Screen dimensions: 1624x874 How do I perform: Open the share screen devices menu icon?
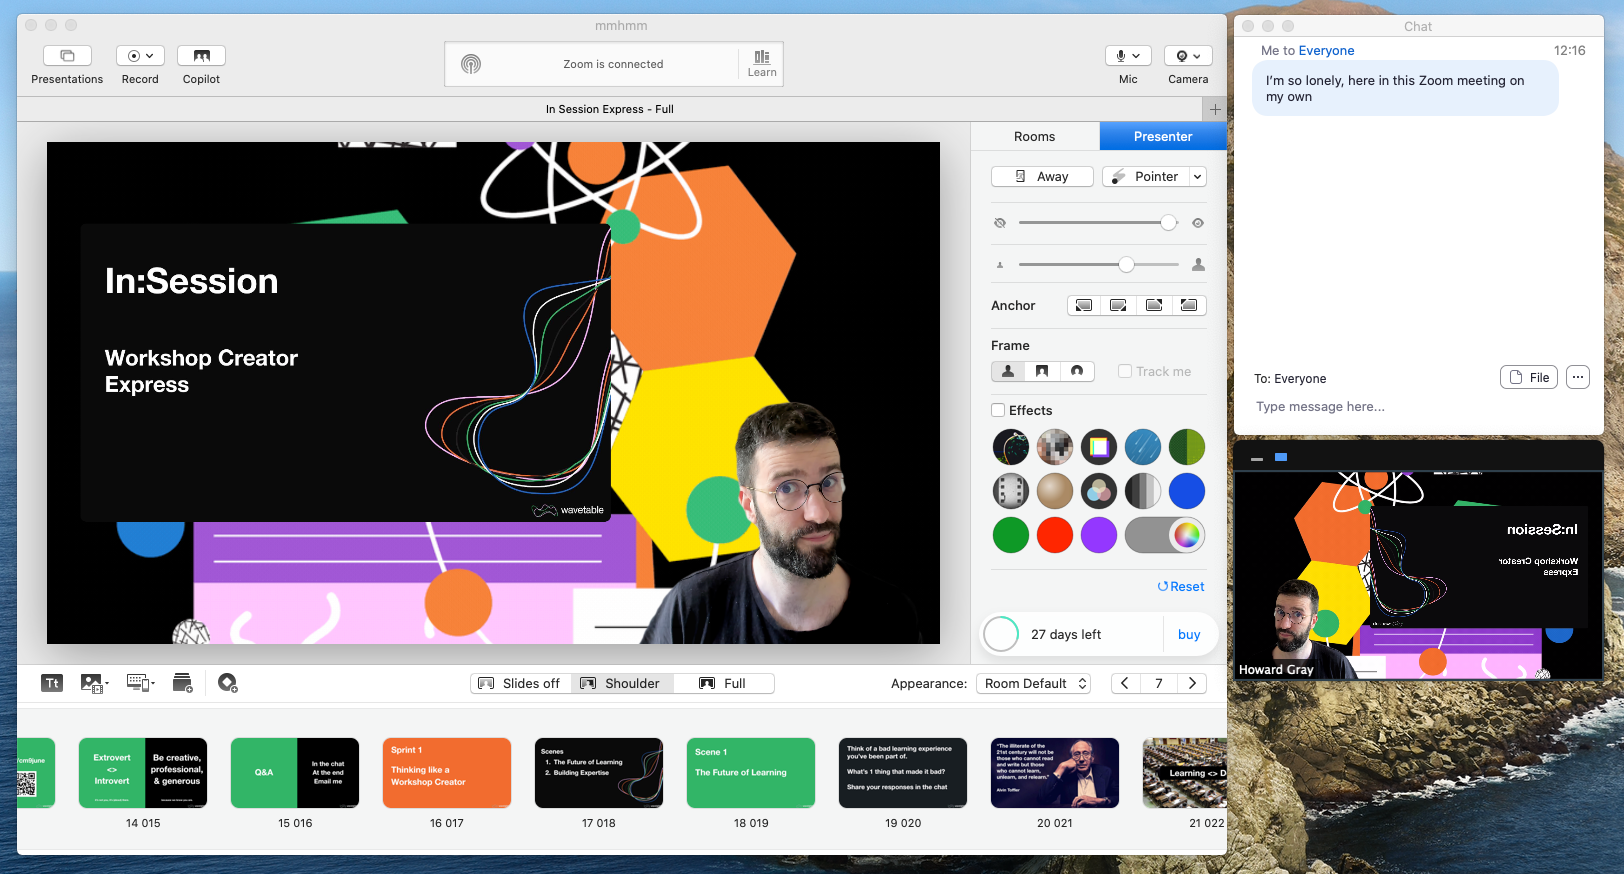140,683
